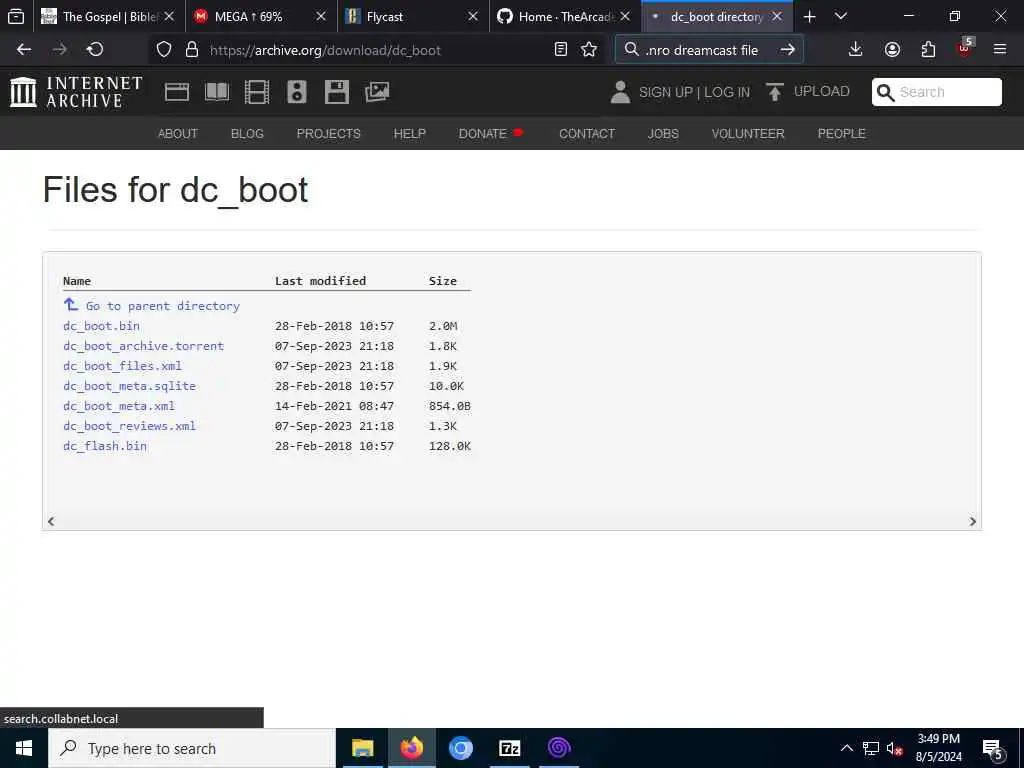
Task: Open Internet Archive Software floppy icon
Action: (337, 92)
